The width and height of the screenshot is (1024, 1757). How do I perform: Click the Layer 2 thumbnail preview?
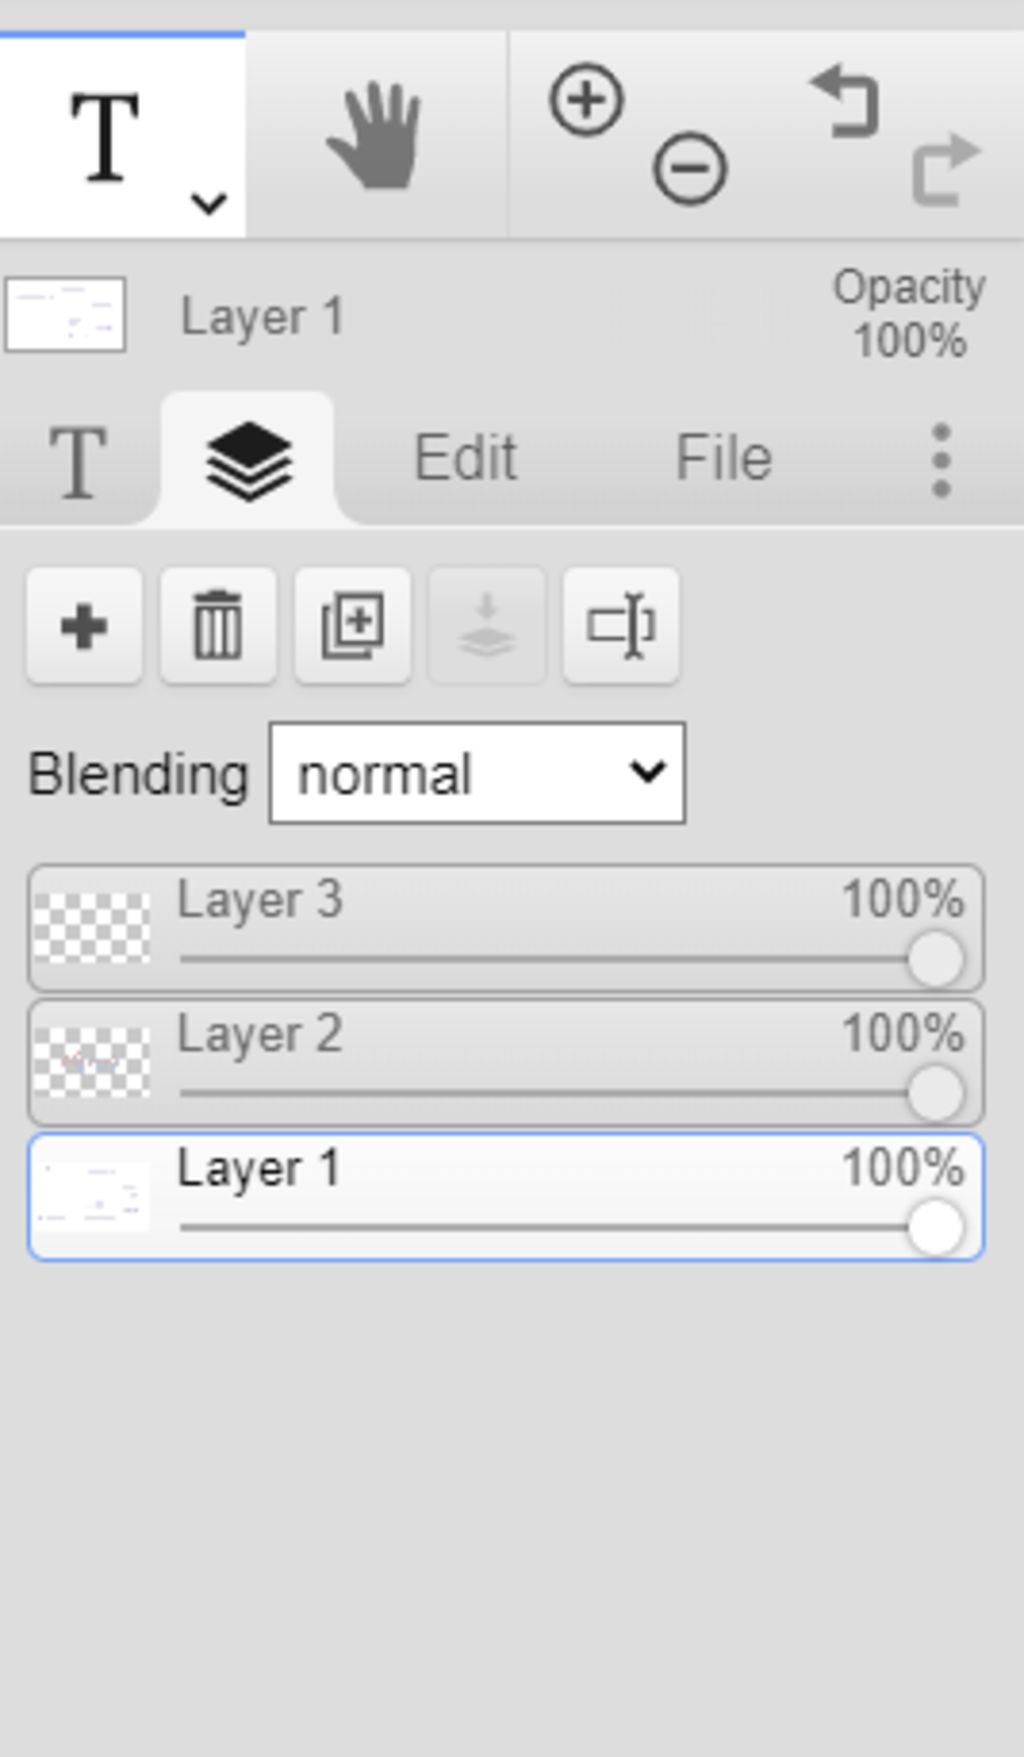(92, 1062)
